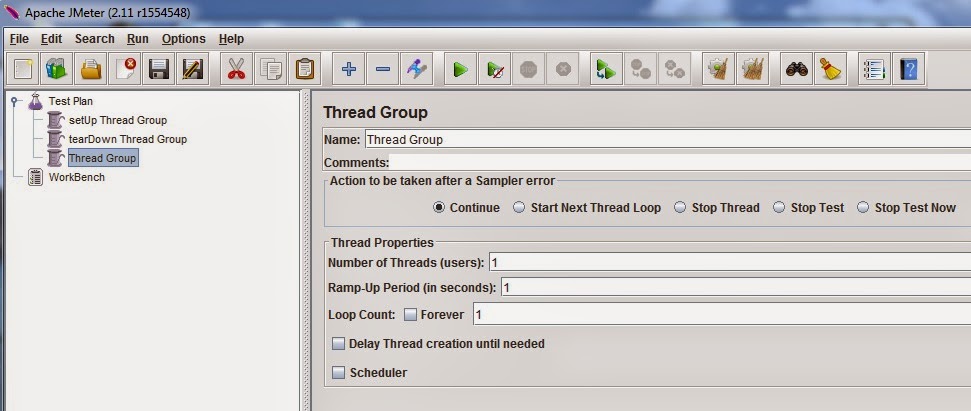Start the test with green arrow
Image resolution: width=971 pixels, height=411 pixels.
coord(460,69)
